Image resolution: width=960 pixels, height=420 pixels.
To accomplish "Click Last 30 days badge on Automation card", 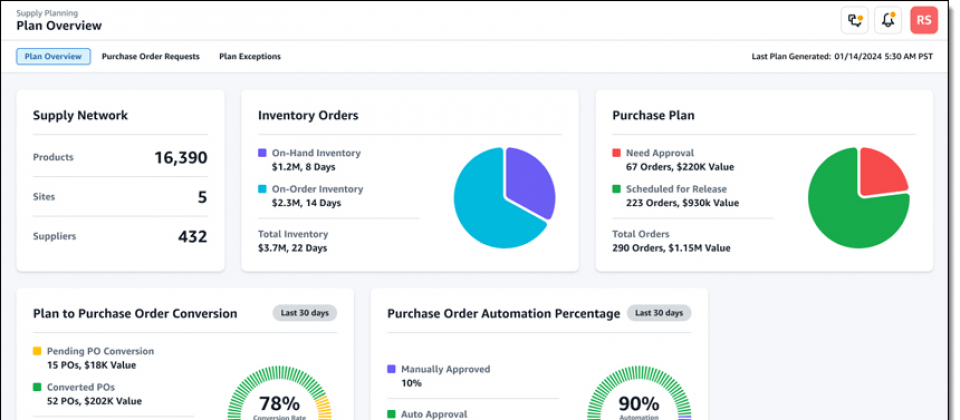I will point(659,313).
